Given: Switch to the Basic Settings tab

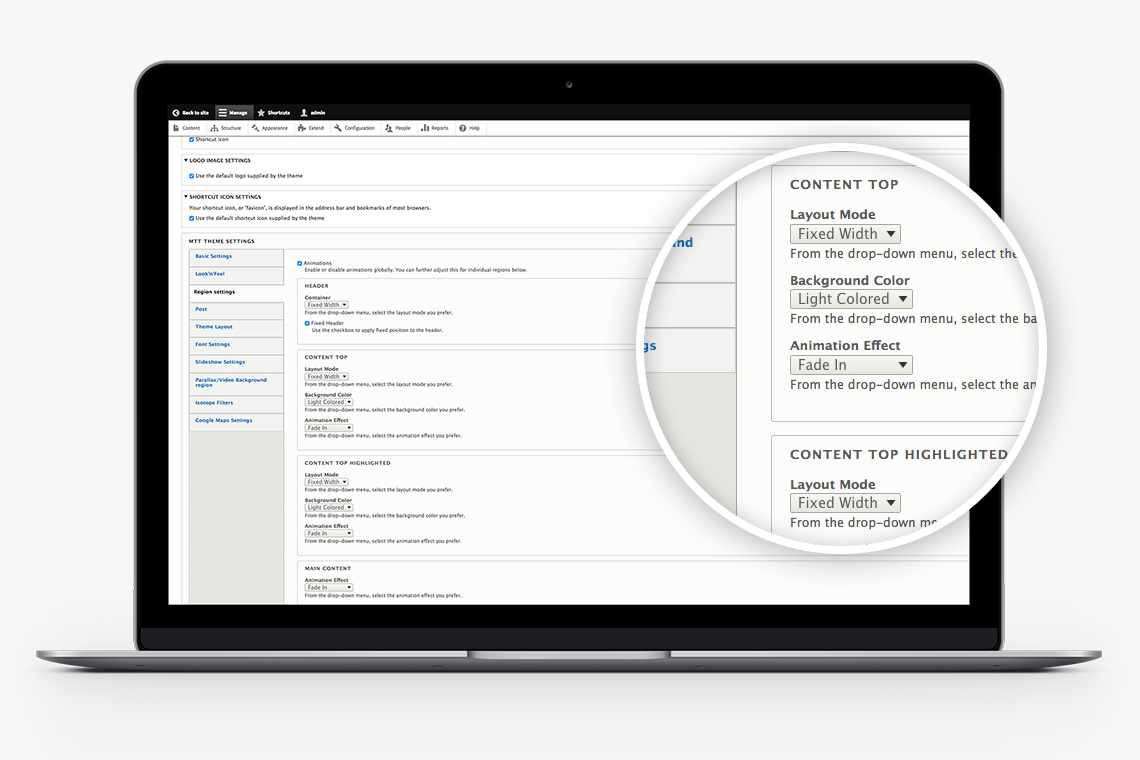Looking at the screenshot, I should [x=214, y=257].
